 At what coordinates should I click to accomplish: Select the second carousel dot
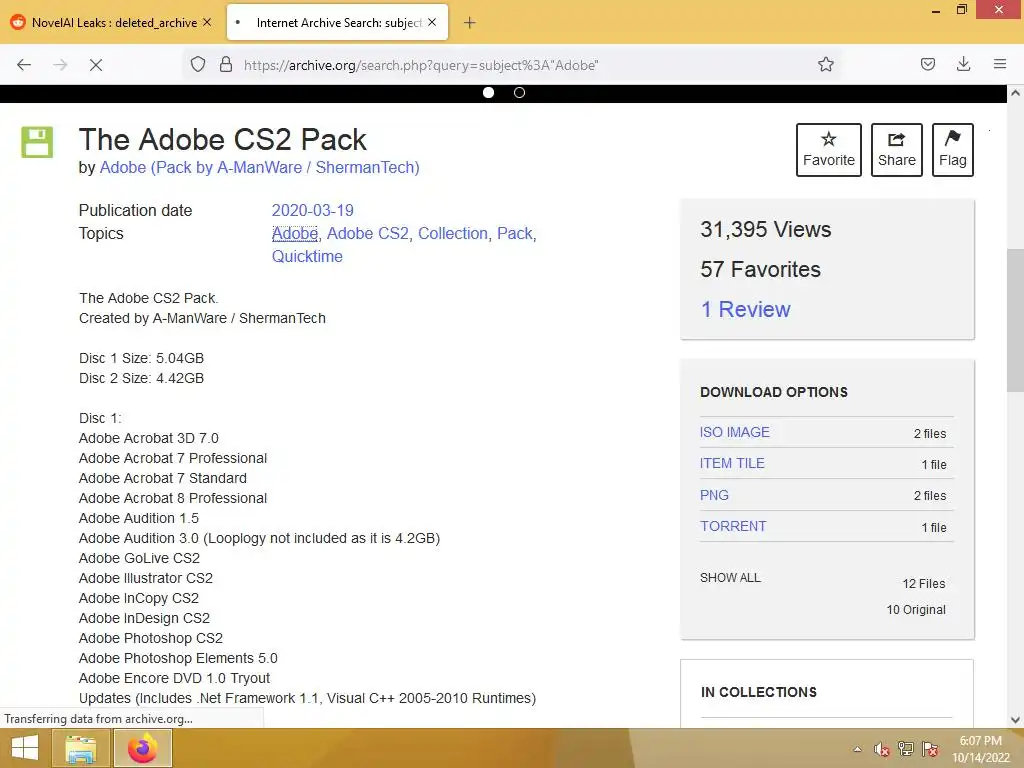[x=519, y=93]
